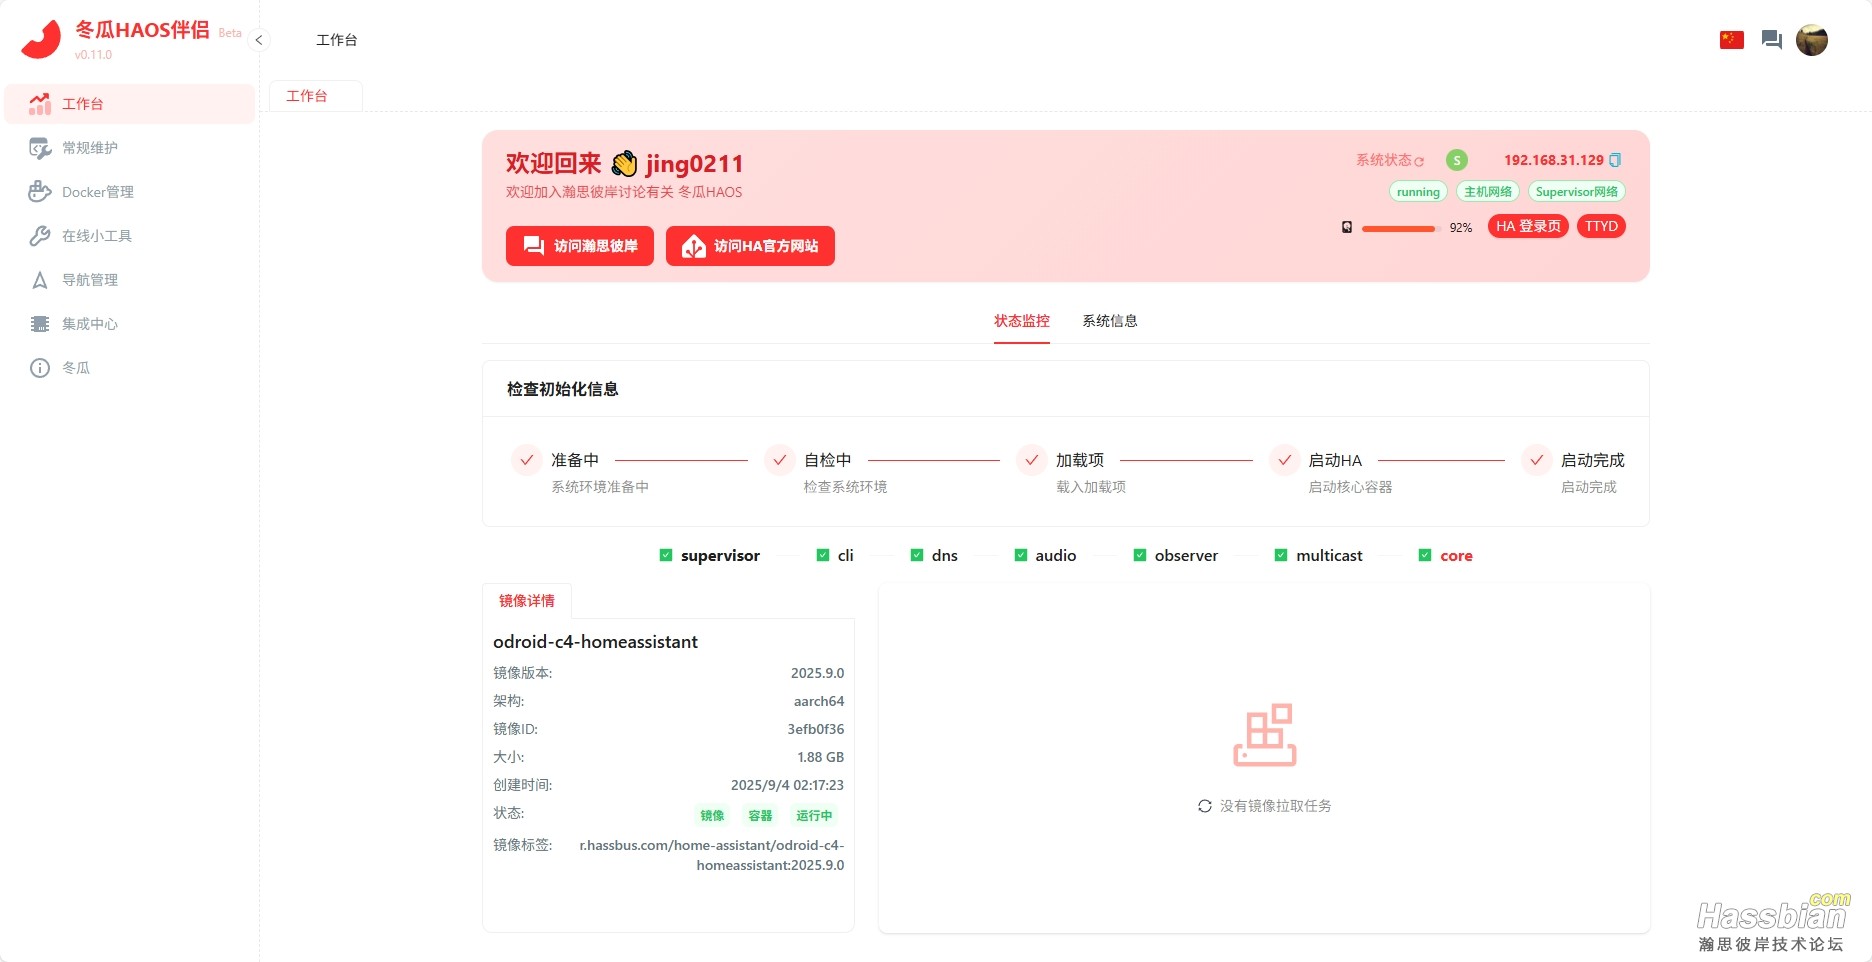Open 常规维护 in the sidebar
Viewport: 1872px width, 962px height.
pos(130,148)
